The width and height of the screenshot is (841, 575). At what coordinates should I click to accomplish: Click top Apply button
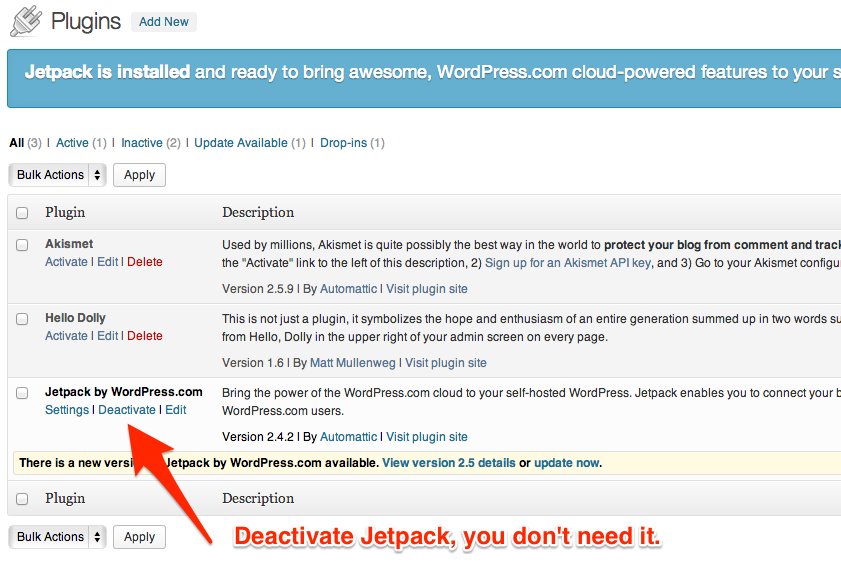[139, 175]
